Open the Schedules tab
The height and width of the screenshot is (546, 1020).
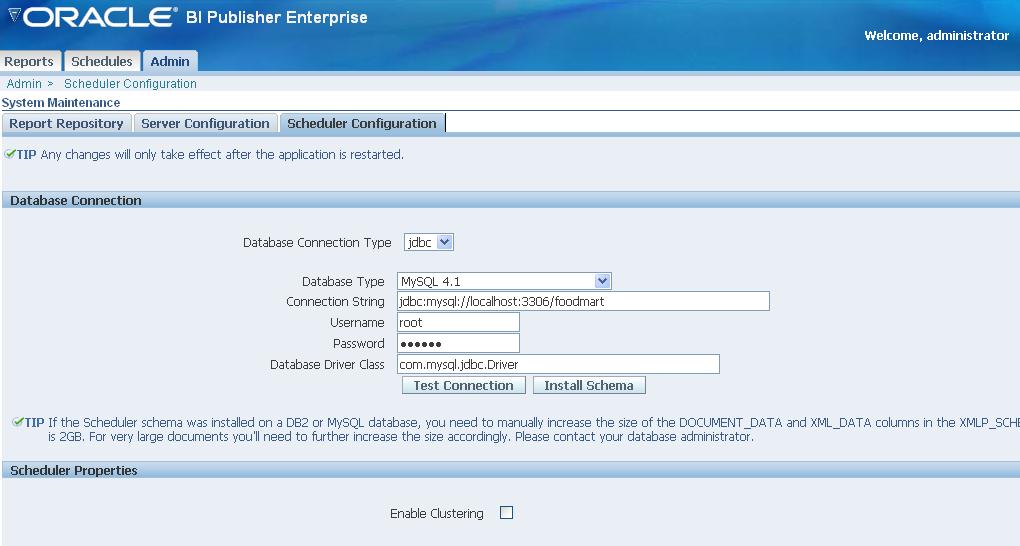click(x=102, y=61)
